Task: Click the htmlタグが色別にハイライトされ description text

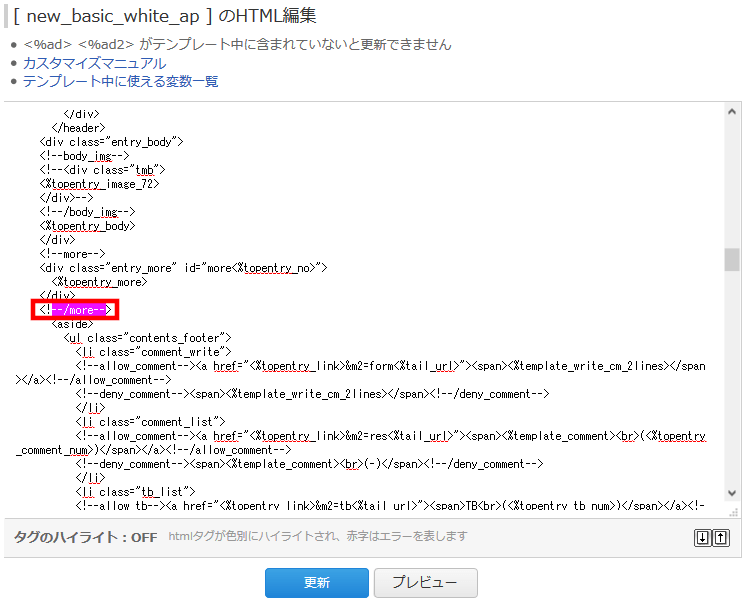Action: click(317, 537)
